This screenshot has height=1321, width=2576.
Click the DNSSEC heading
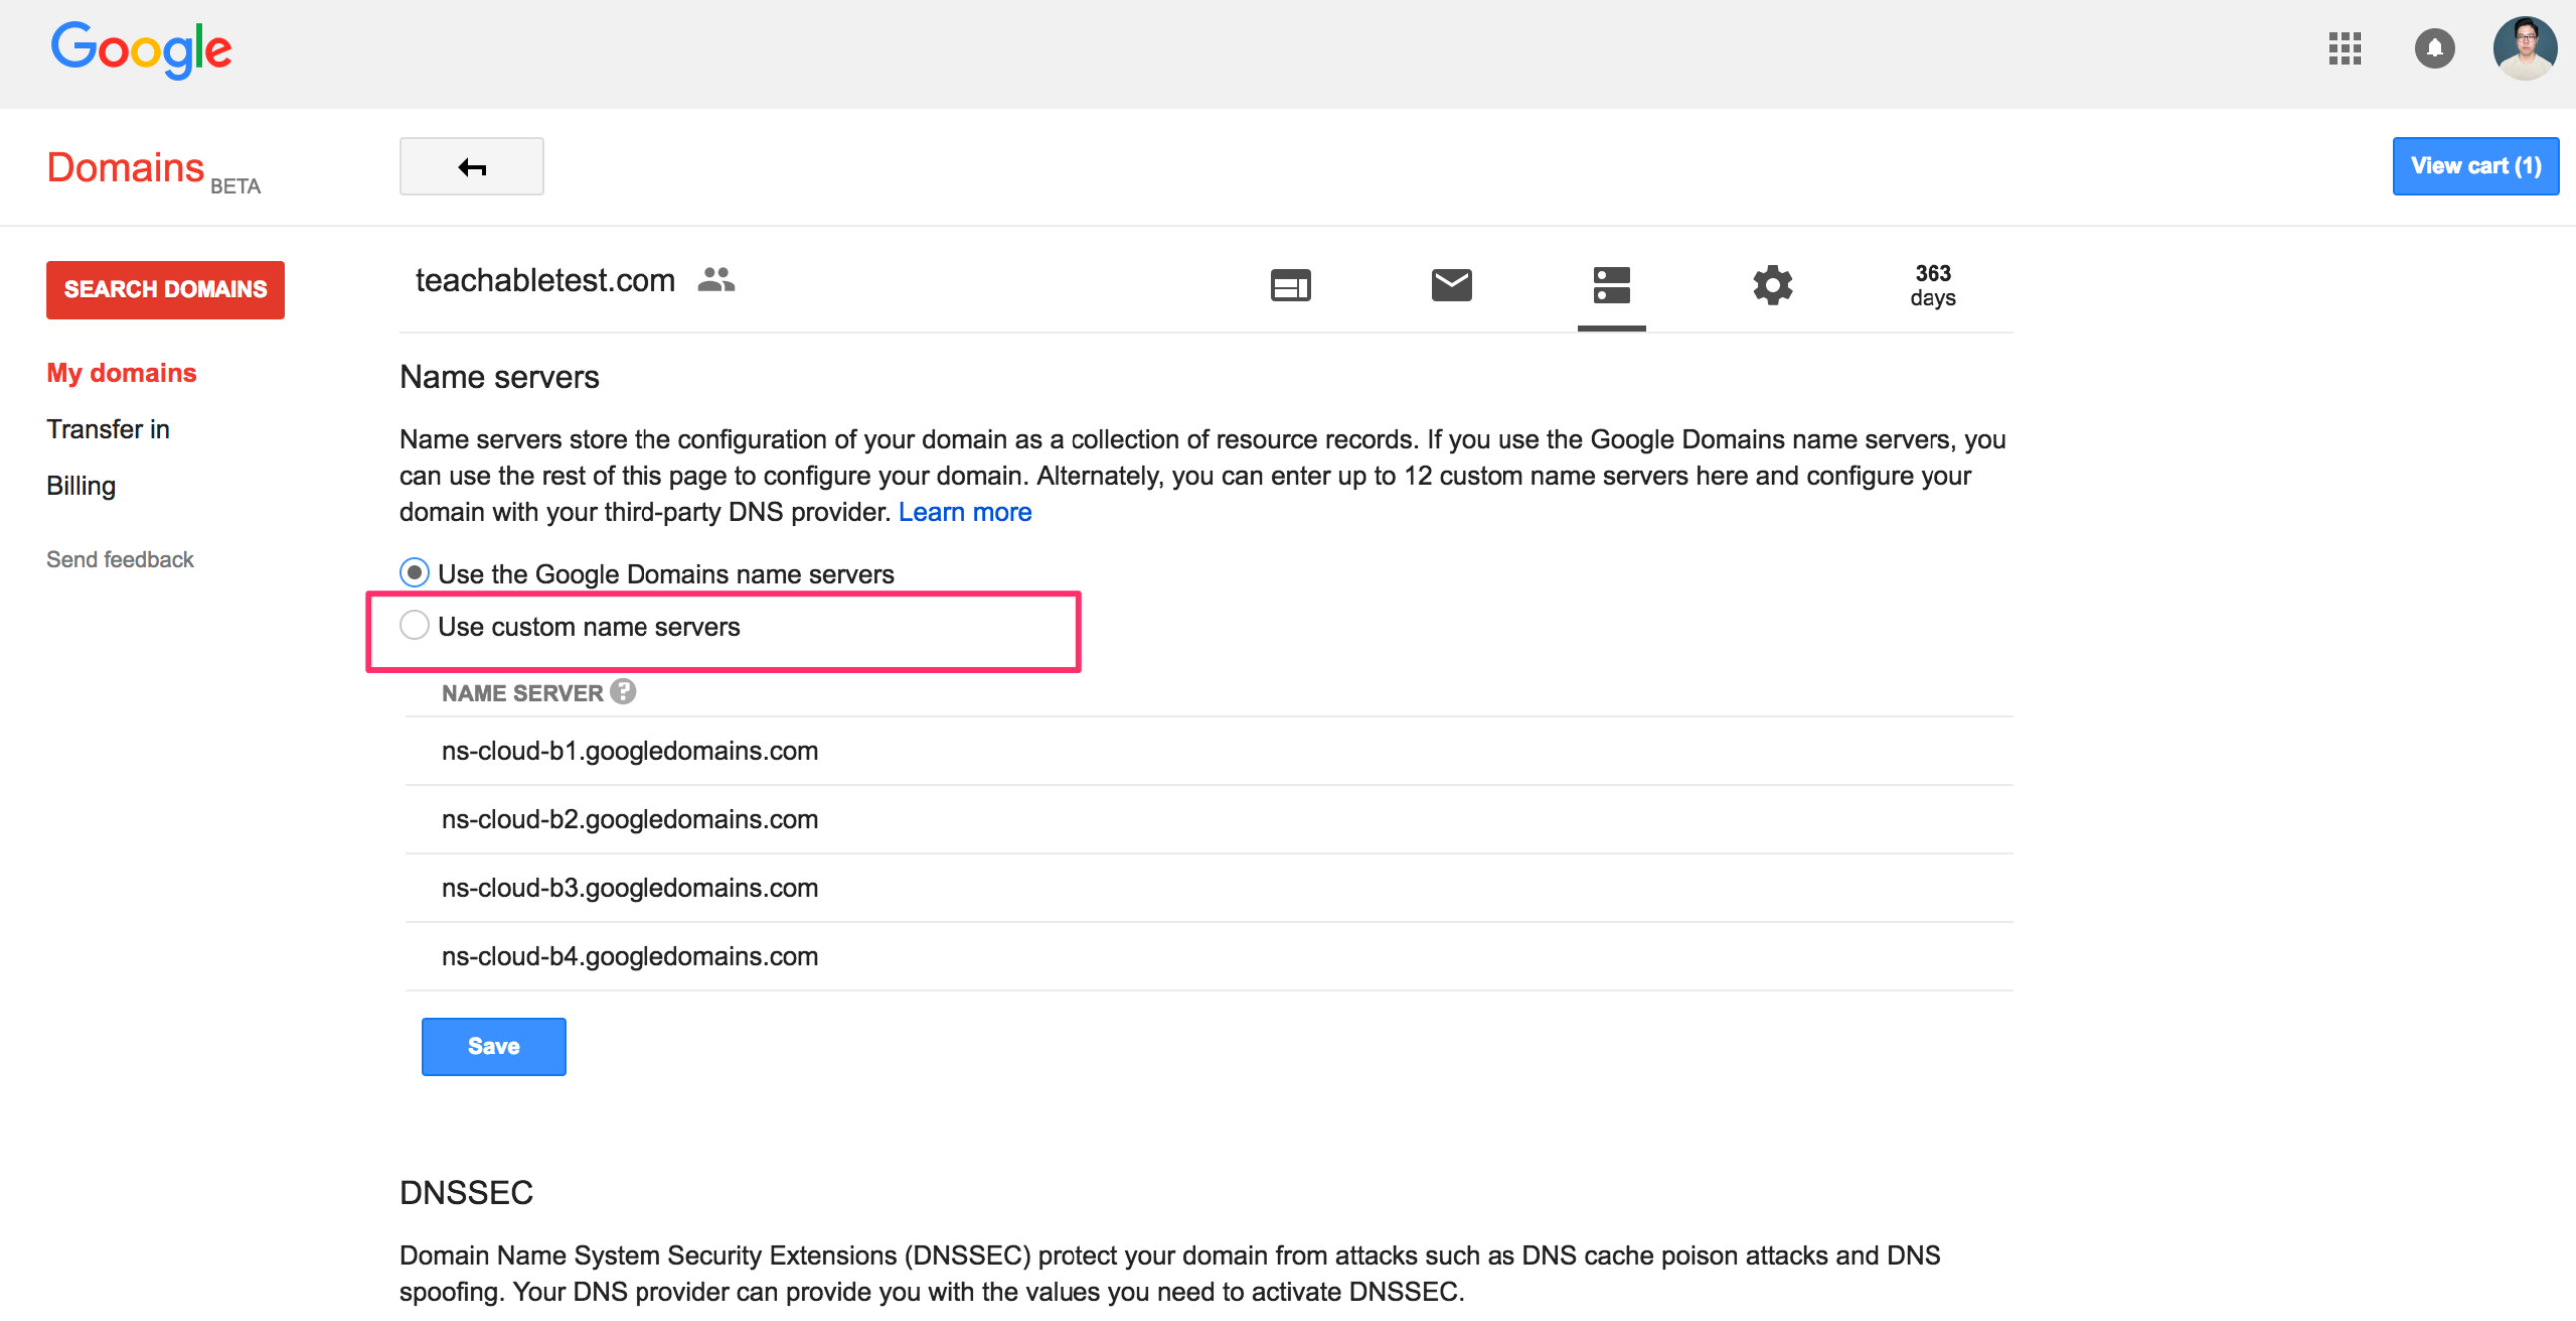(x=466, y=1193)
